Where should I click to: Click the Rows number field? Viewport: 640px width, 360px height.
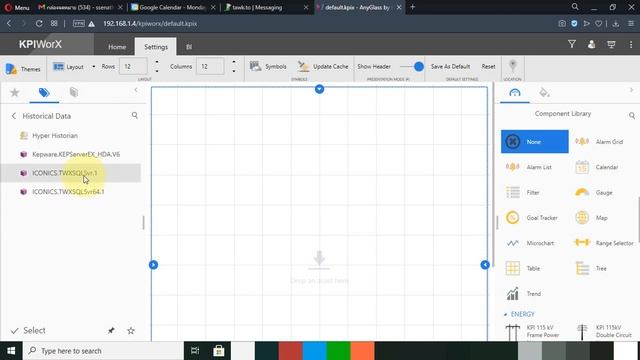coord(133,66)
